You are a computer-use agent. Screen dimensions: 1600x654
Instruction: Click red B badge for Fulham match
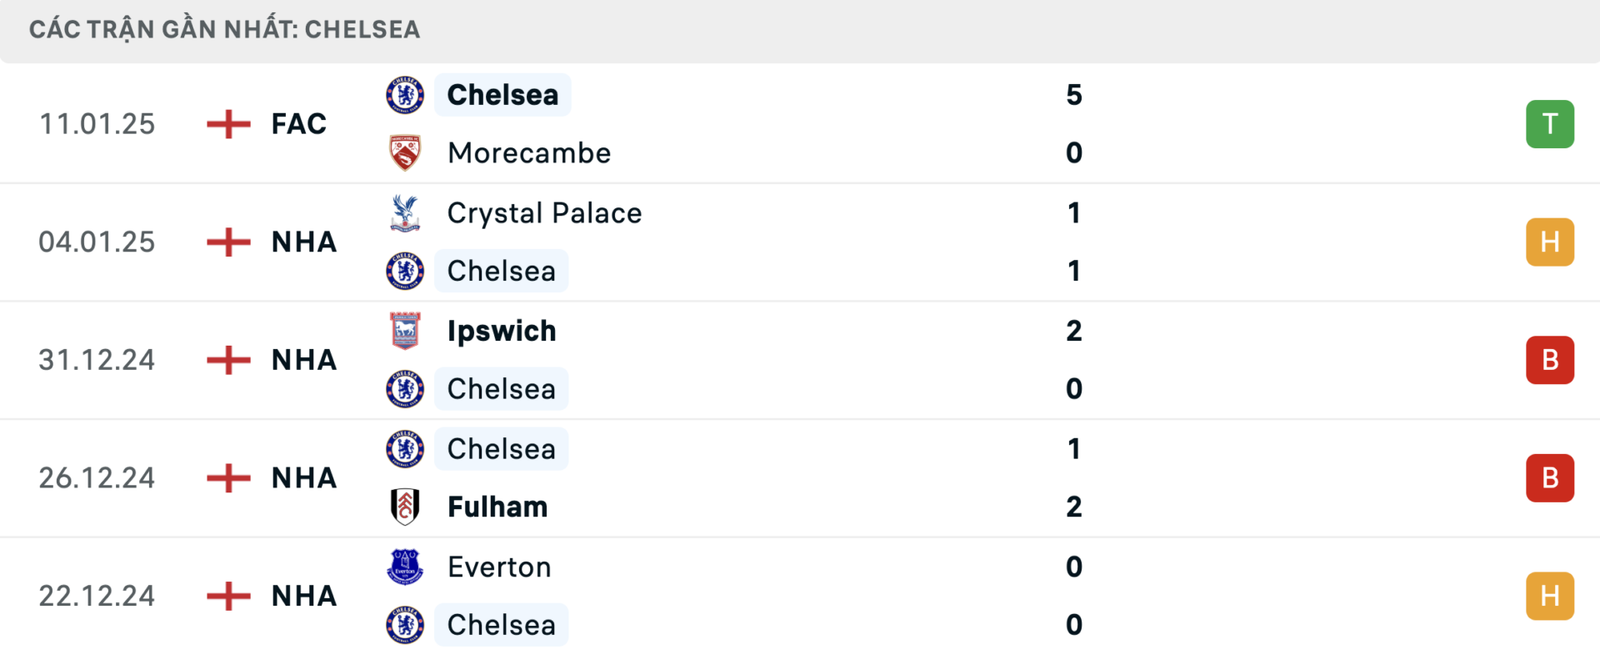(1549, 478)
